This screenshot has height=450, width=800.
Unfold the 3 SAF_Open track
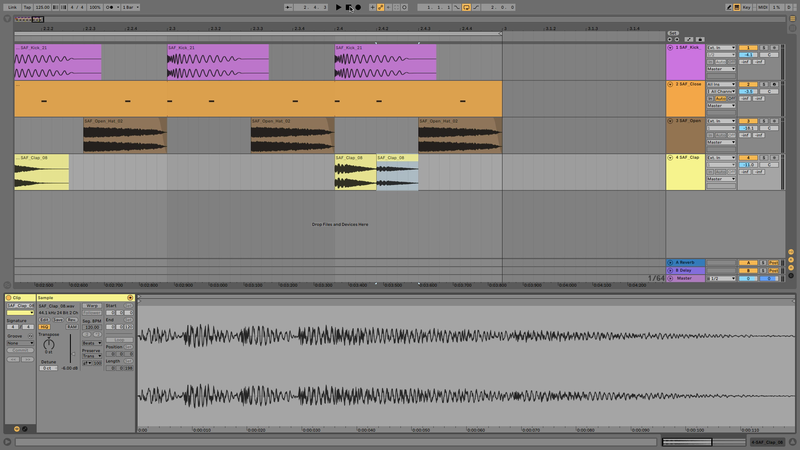(670, 121)
